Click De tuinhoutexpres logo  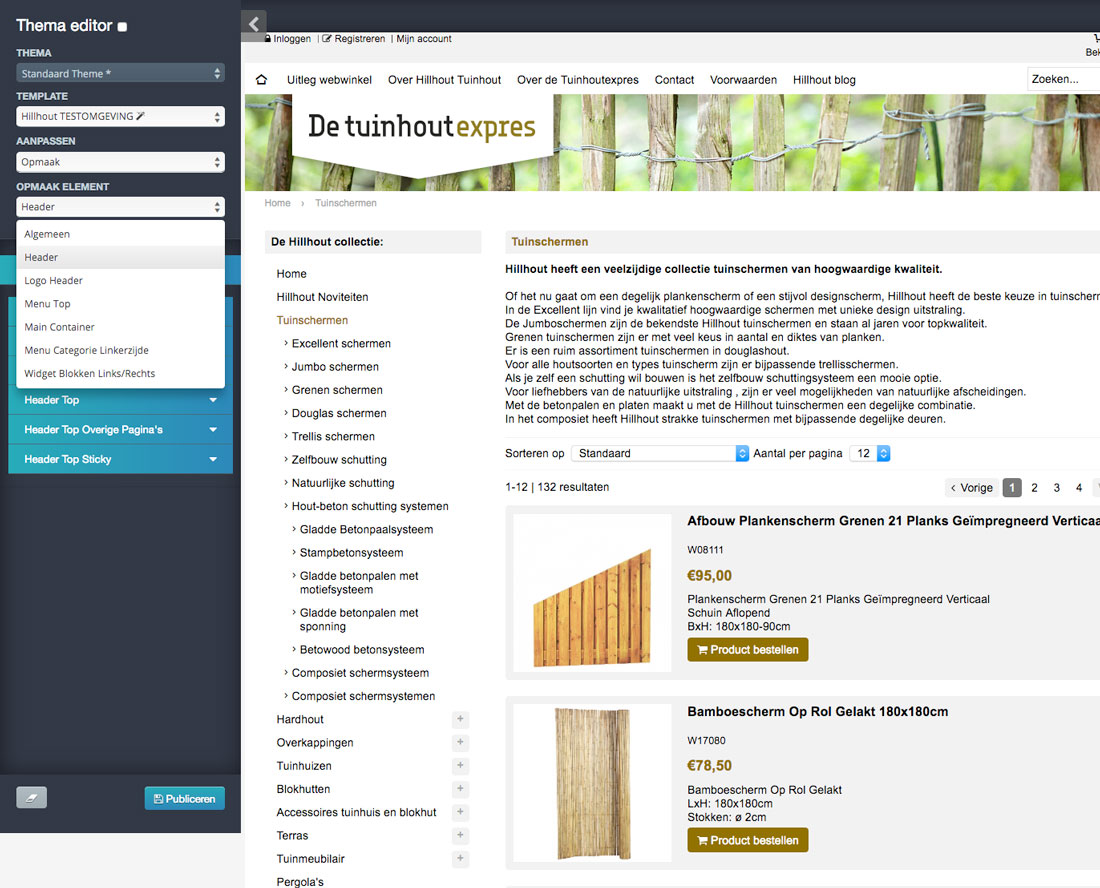[421, 127]
